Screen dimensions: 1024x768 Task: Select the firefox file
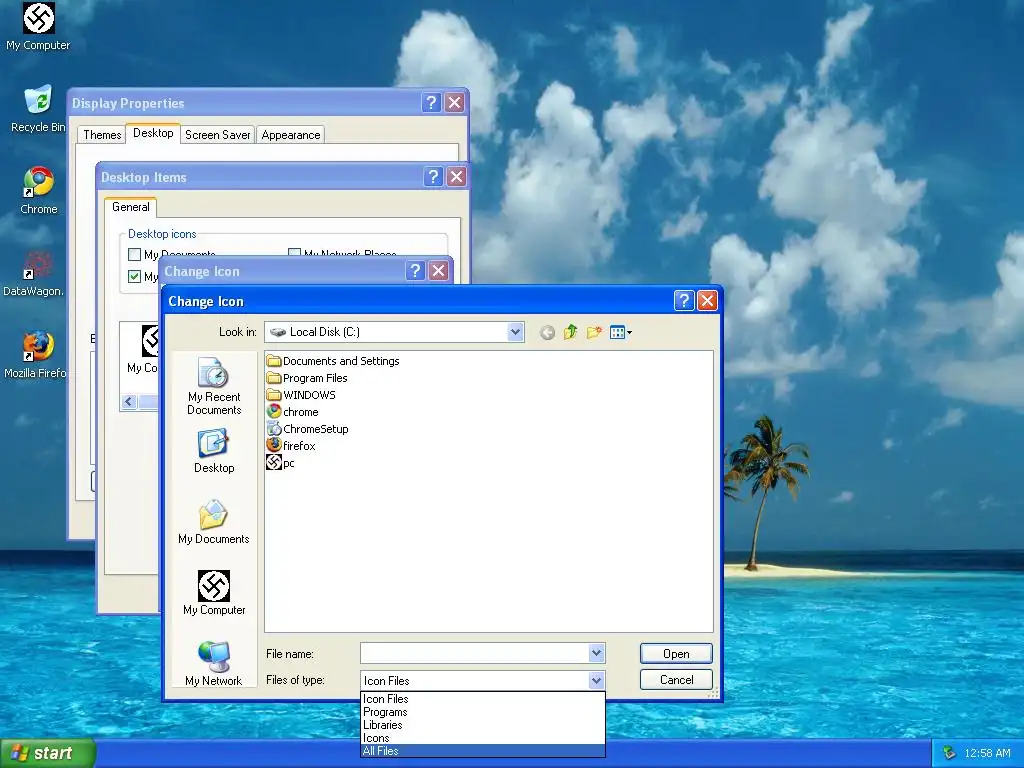click(291, 446)
